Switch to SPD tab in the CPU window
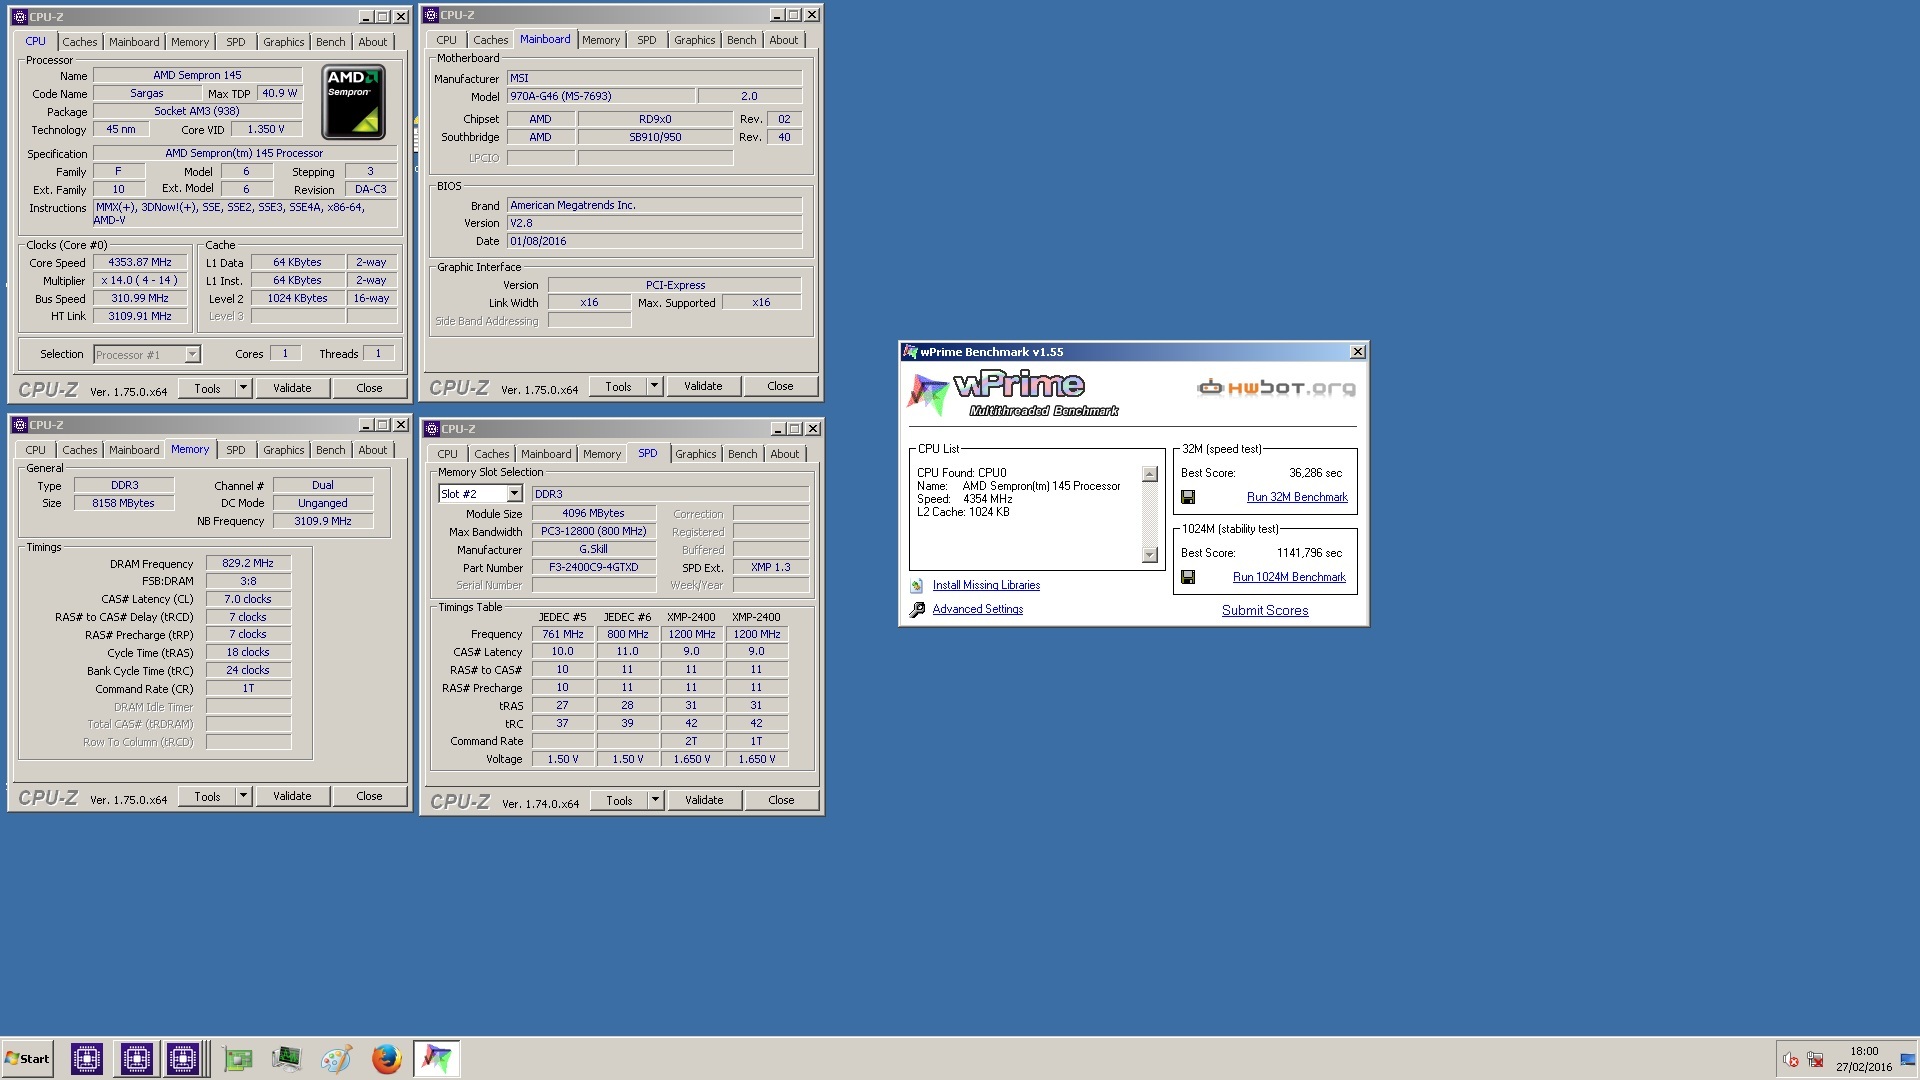This screenshot has height=1080, width=1920. [236, 42]
